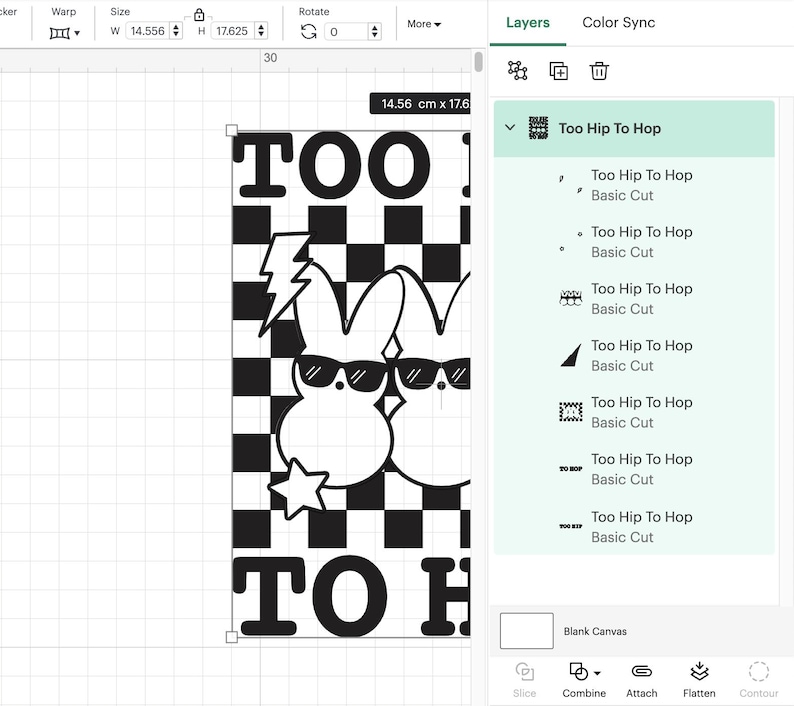Click the Blank Canvas swatch
Screen dimensions: 794x706
[x=527, y=631]
